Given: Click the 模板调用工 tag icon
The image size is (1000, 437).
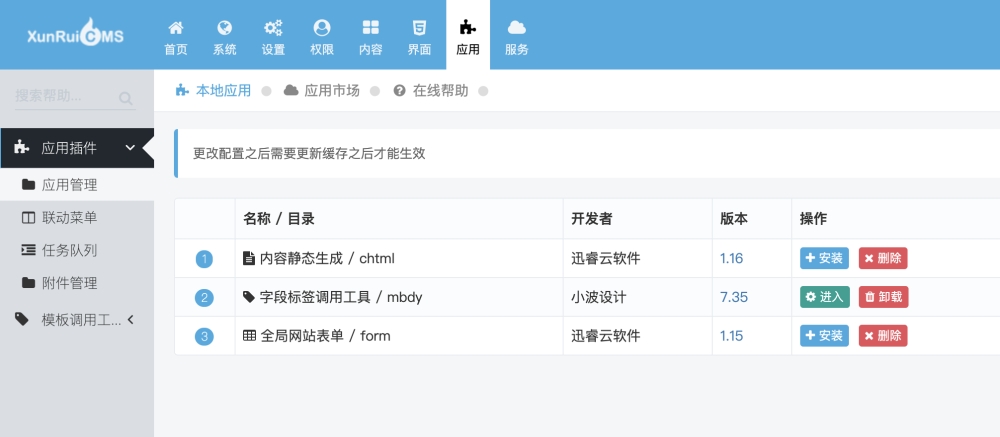Looking at the screenshot, I should click(22, 319).
